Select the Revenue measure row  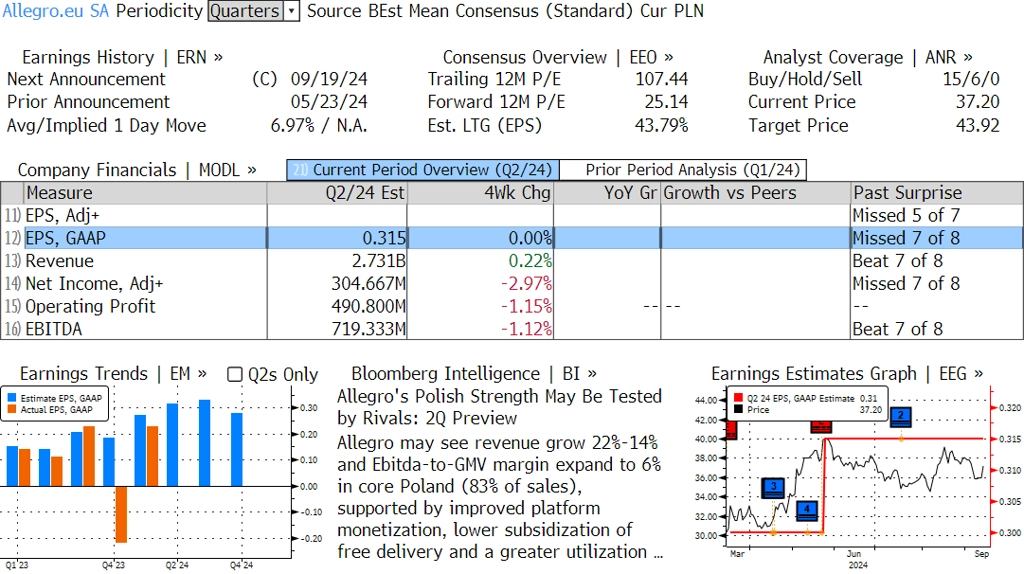(x=512, y=261)
